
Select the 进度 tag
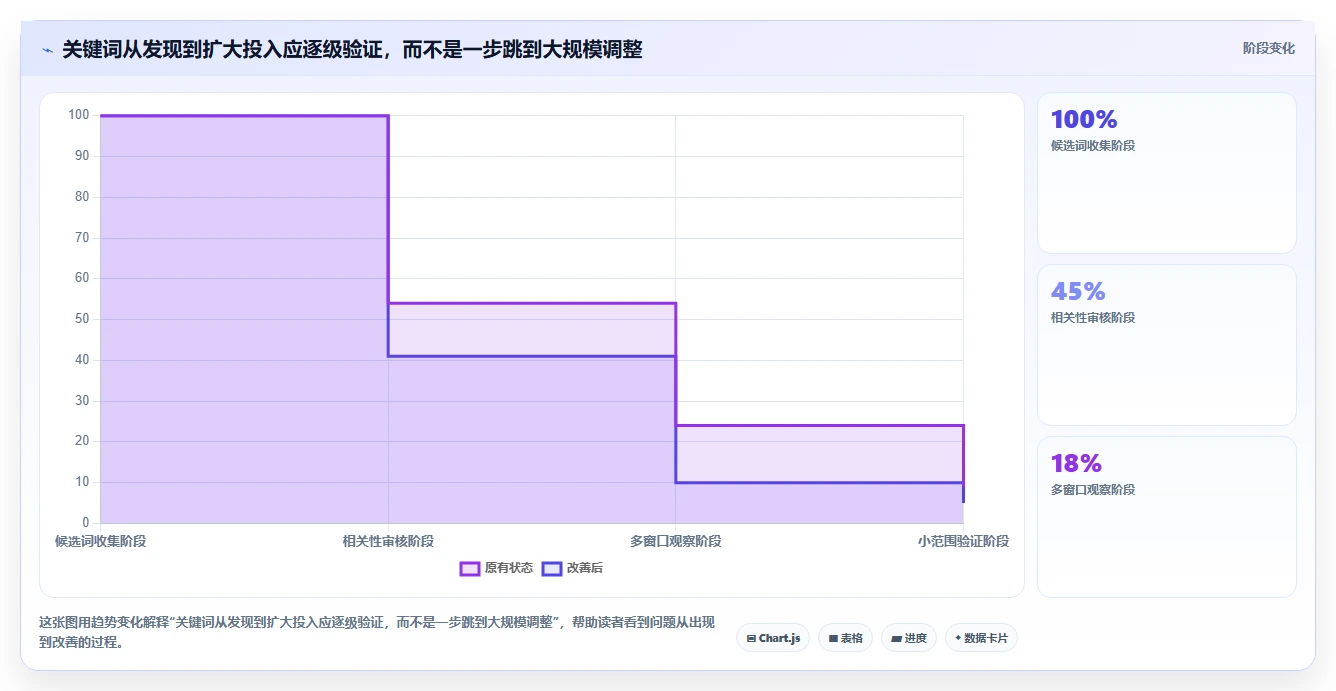[x=908, y=638]
